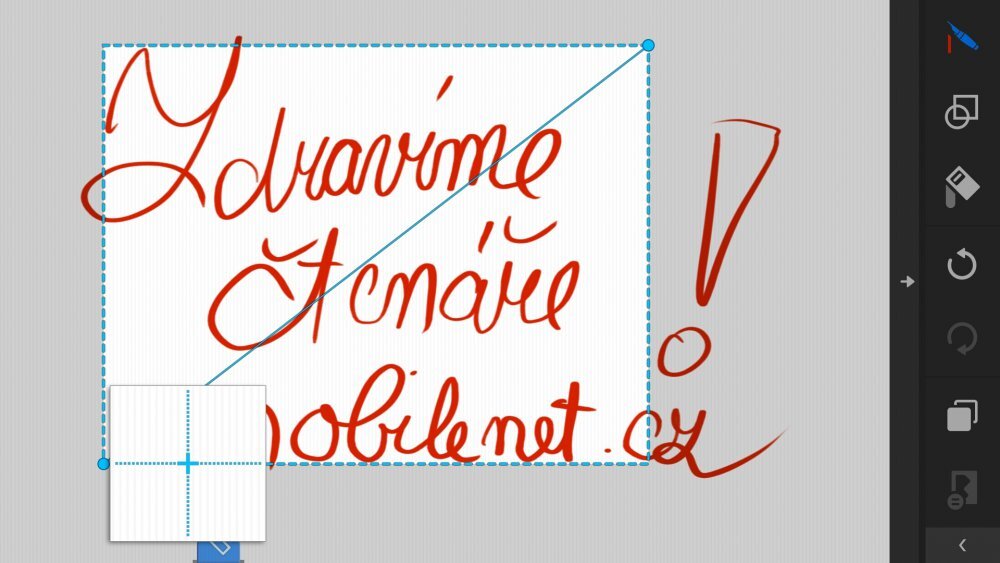The width and height of the screenshot is (1000, 563).
Task: Click the bottom-left selection handle
Action: [x=103, y=464]
